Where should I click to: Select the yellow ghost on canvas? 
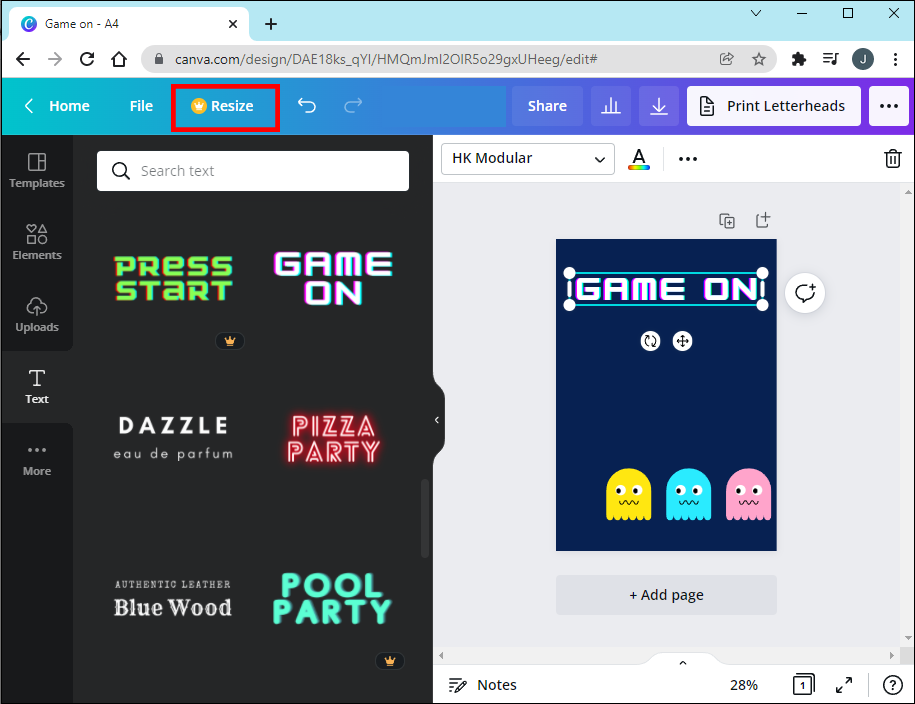pyautogui.click(x=628, y=494)
